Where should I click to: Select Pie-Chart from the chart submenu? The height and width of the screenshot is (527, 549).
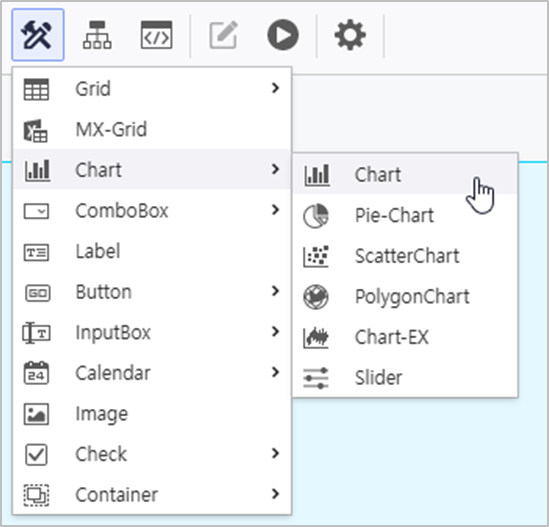[x=405, y=215]
